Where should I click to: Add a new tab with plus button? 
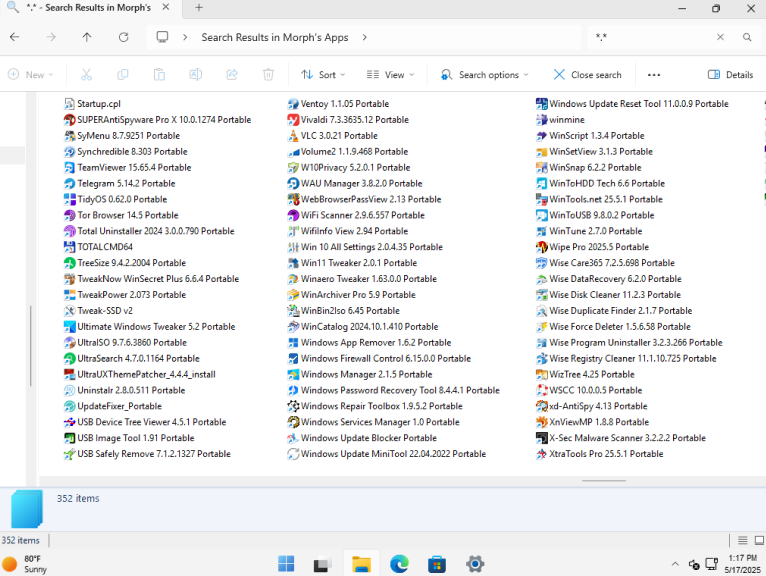click(x=199, y=8)
